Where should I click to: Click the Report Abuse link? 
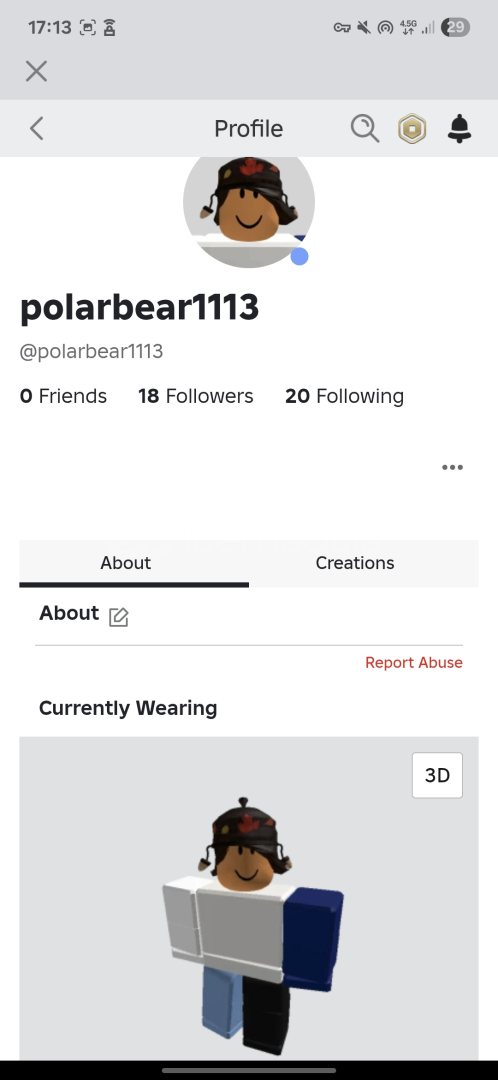(x=413, y=663)
